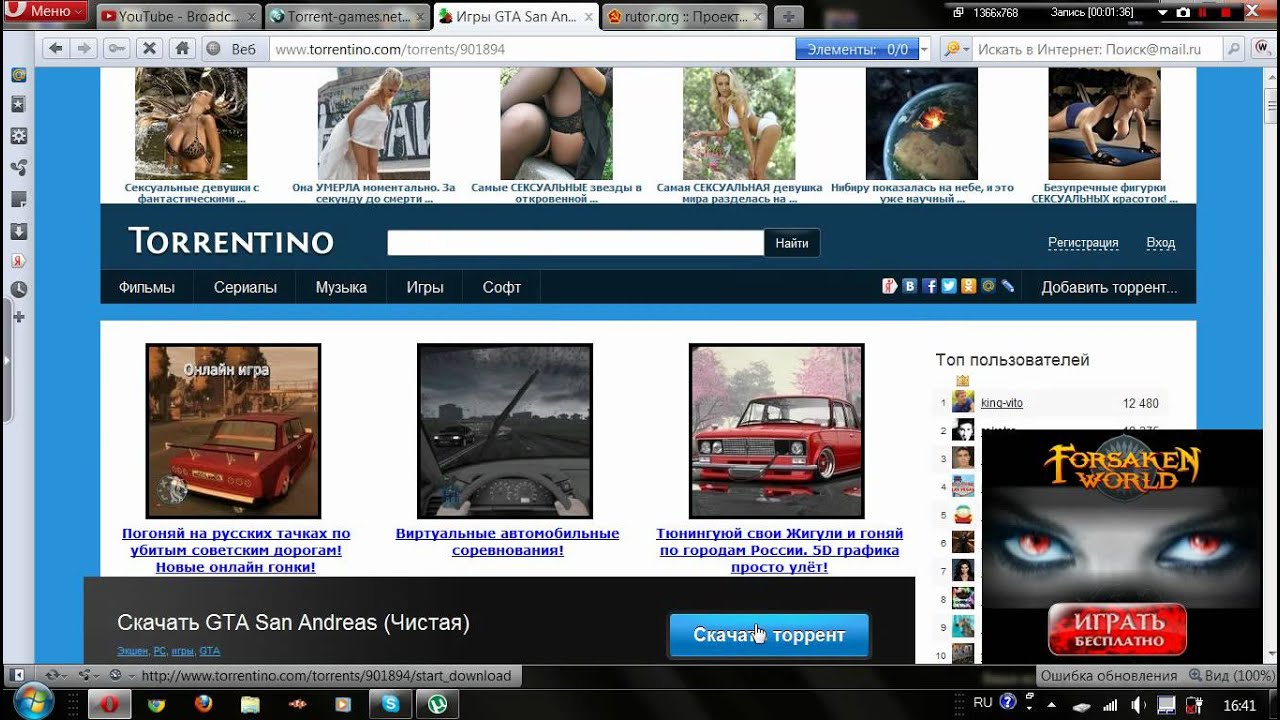Share page on Facebook icon

point(929,286)
